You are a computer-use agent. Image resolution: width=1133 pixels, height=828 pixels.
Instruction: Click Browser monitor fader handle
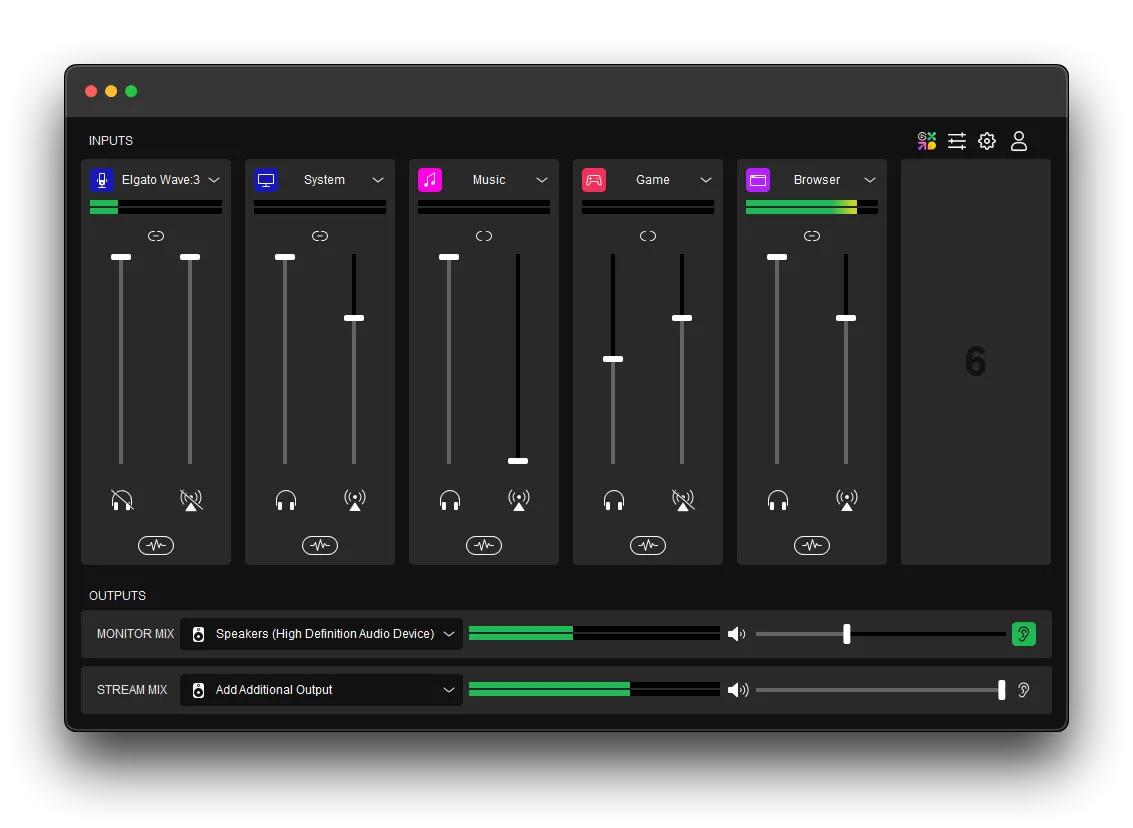[777, 257]
